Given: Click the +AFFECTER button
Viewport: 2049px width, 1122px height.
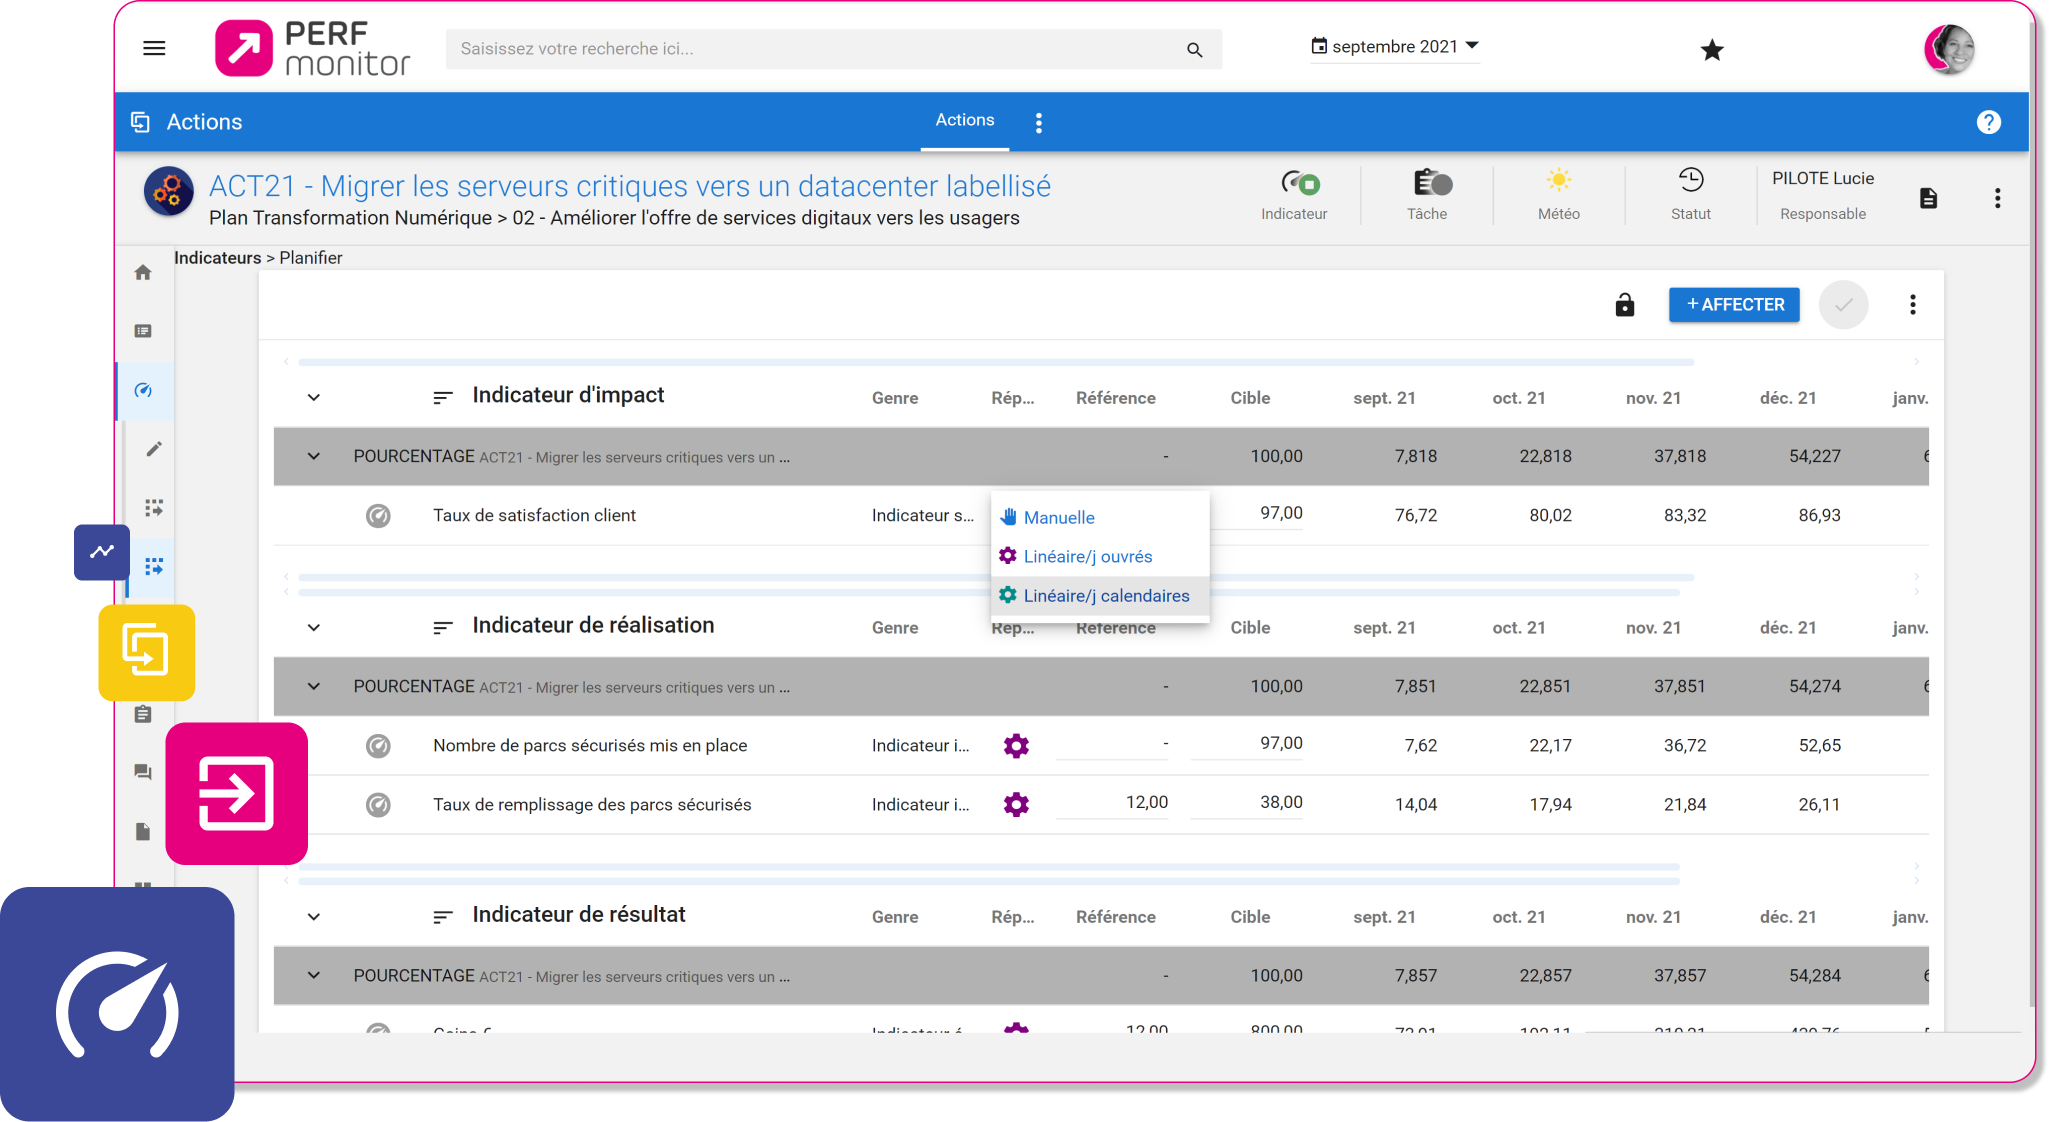Looking at the screenshot, I should (1734, 305).
